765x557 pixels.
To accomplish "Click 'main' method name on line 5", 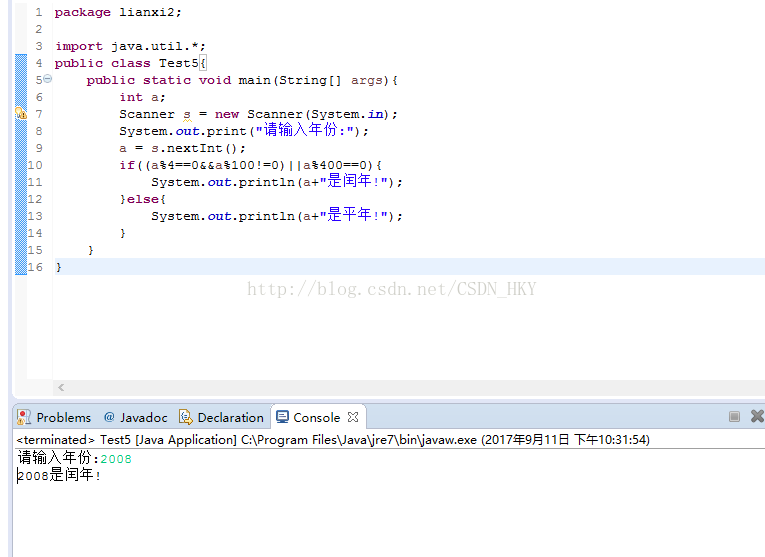I will tap(254, 80).
